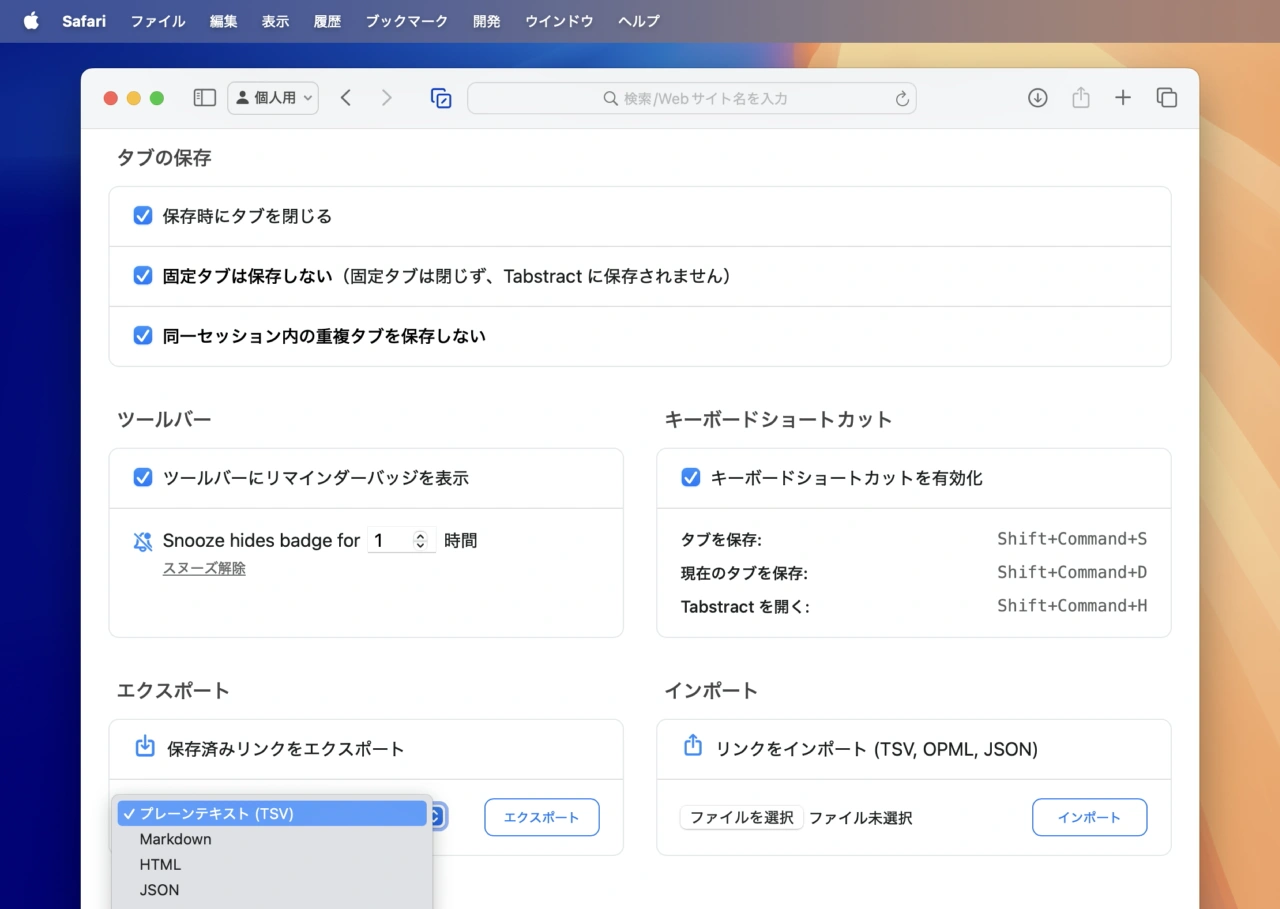Image resolution: width=1280 pixels, height=909 pixels.
Task: Disable キーボードショートカットを有効化 checkbox
Action: pos(691,478)
